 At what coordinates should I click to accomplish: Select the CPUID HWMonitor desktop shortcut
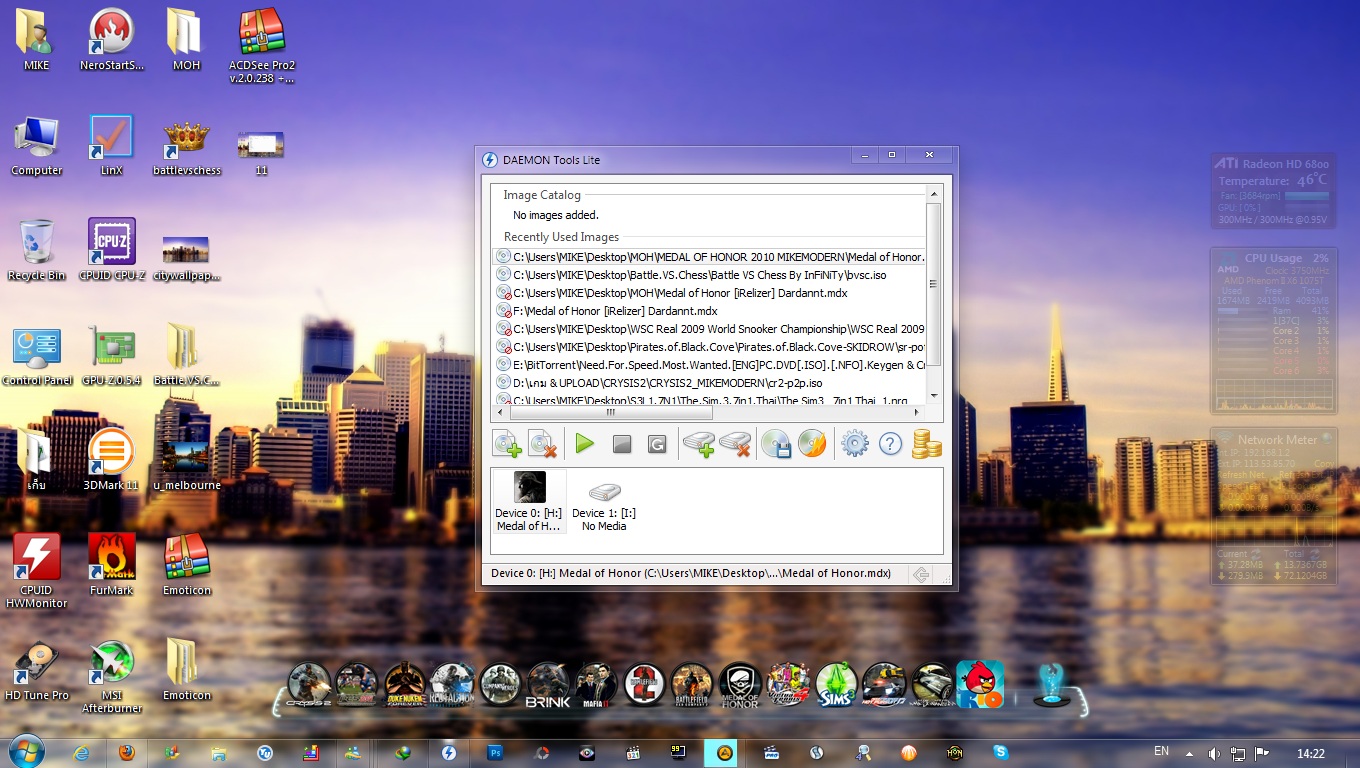[x=37, y=570]
